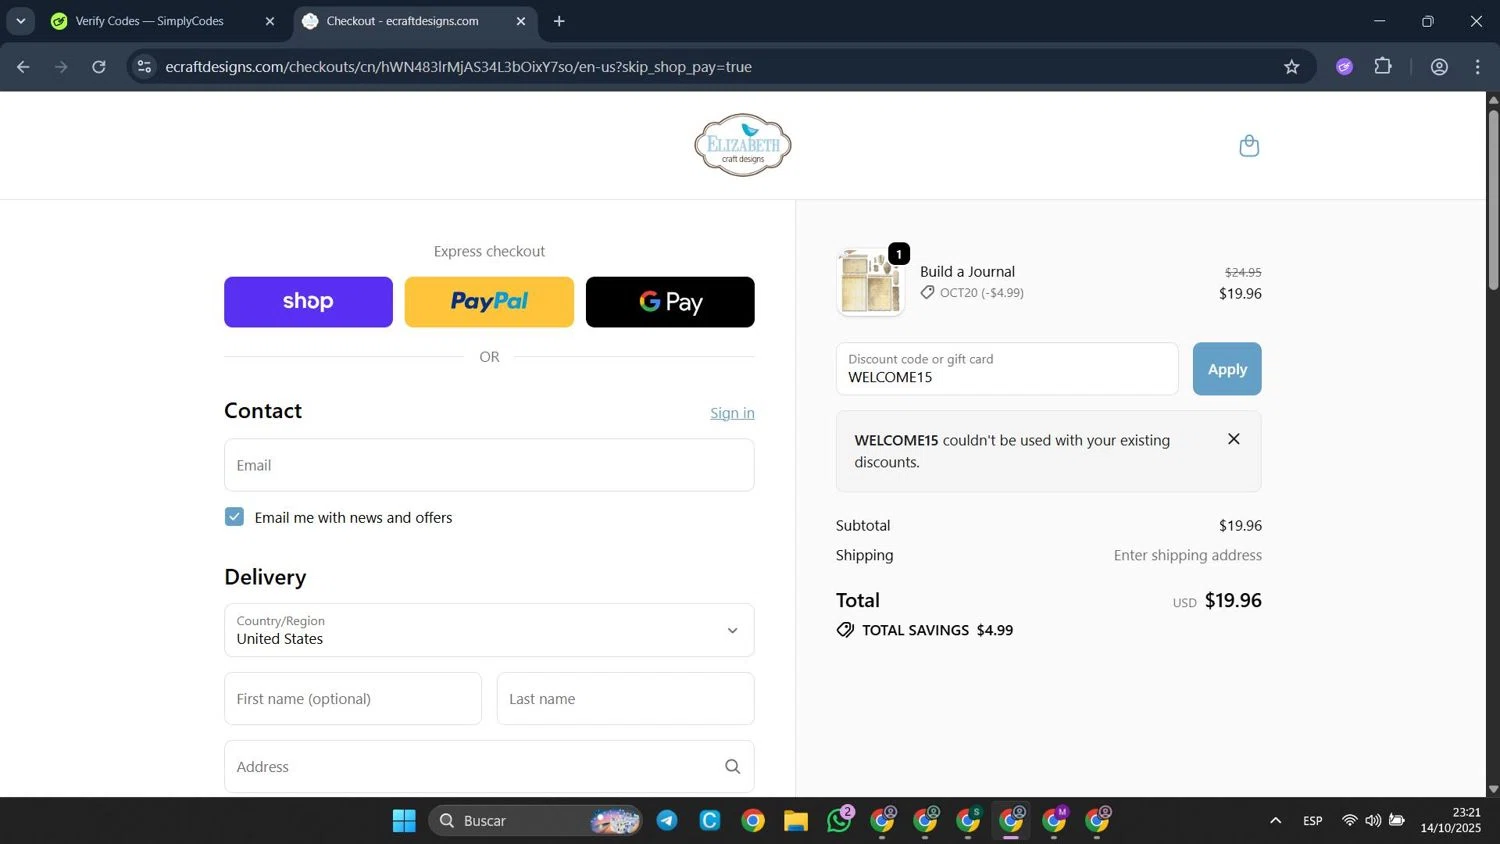1500x844 pixels.
Task: Go back to the previous page
Action: point(23,67)
